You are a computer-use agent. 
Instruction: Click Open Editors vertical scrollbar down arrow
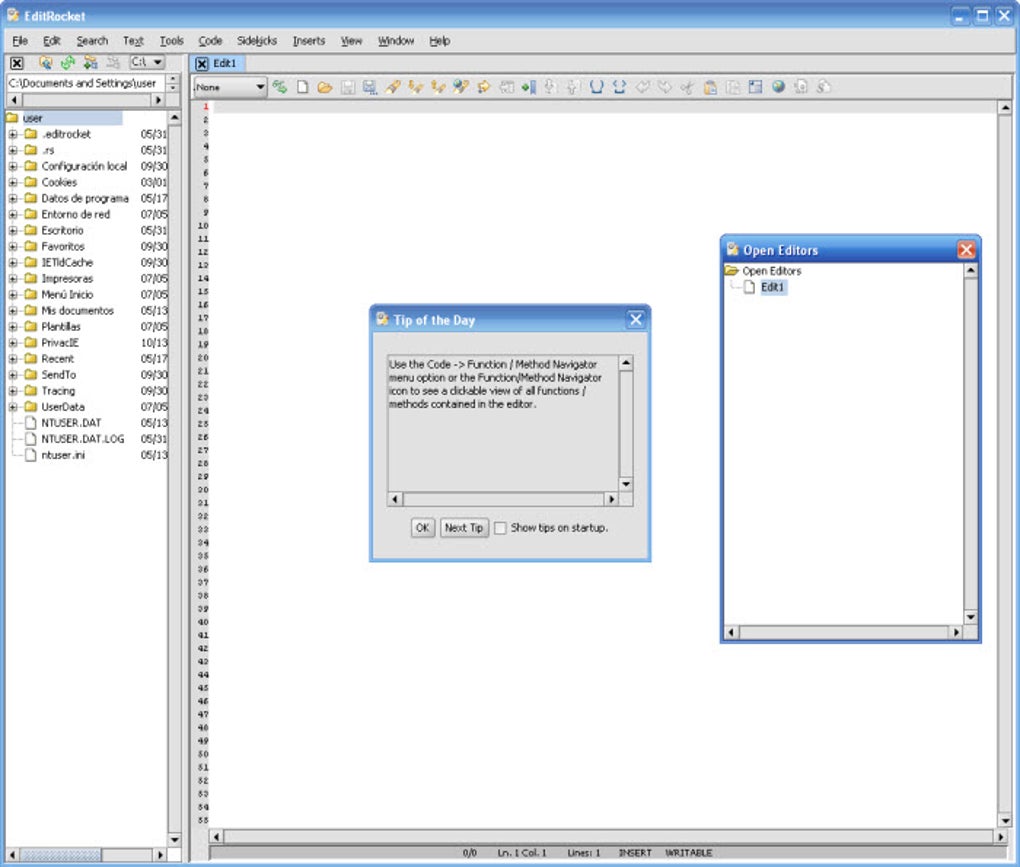(x=970, y=617)
